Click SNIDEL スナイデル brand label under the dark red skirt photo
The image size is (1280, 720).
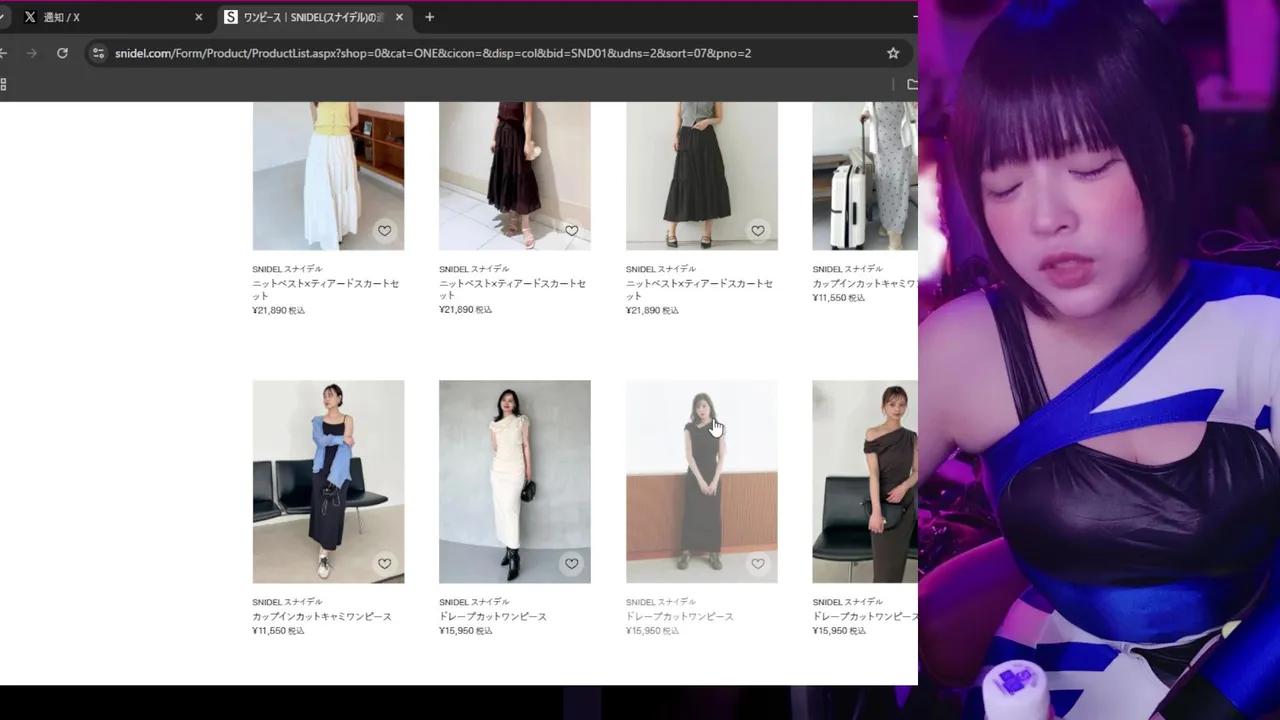pyautogui.click(x=474, y=269)
